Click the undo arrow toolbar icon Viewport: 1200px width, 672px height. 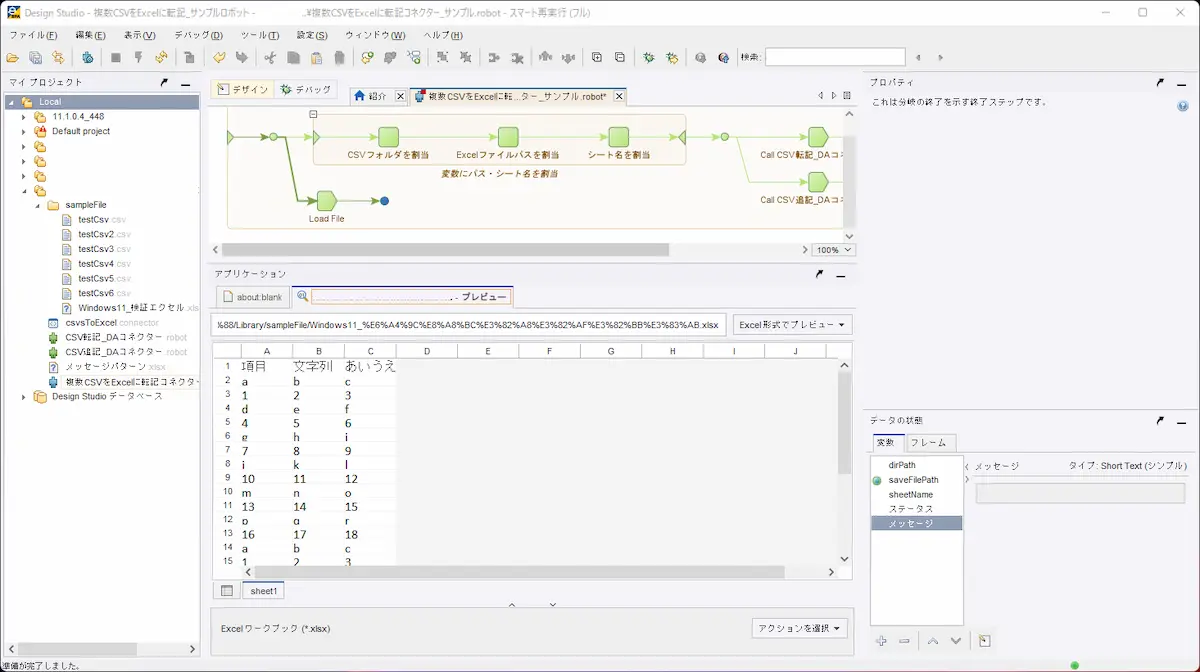coord(218,57)
